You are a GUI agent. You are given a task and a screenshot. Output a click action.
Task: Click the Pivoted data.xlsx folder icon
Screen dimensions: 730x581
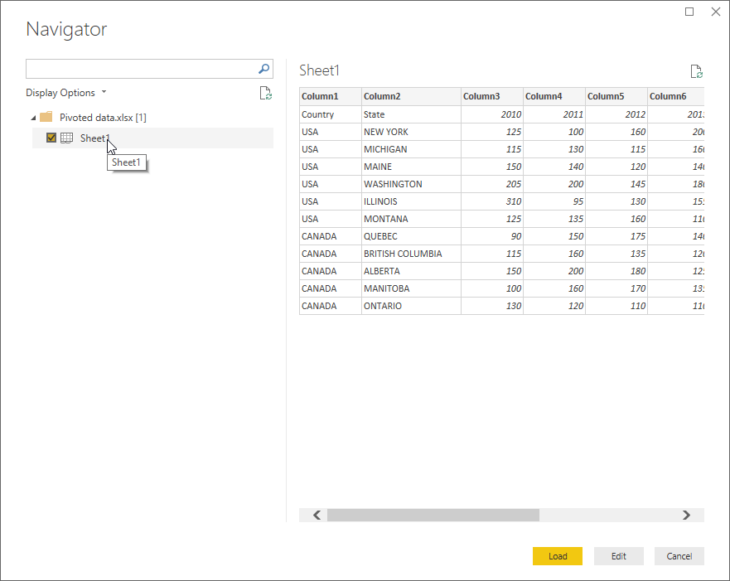[x=46, y=117]
